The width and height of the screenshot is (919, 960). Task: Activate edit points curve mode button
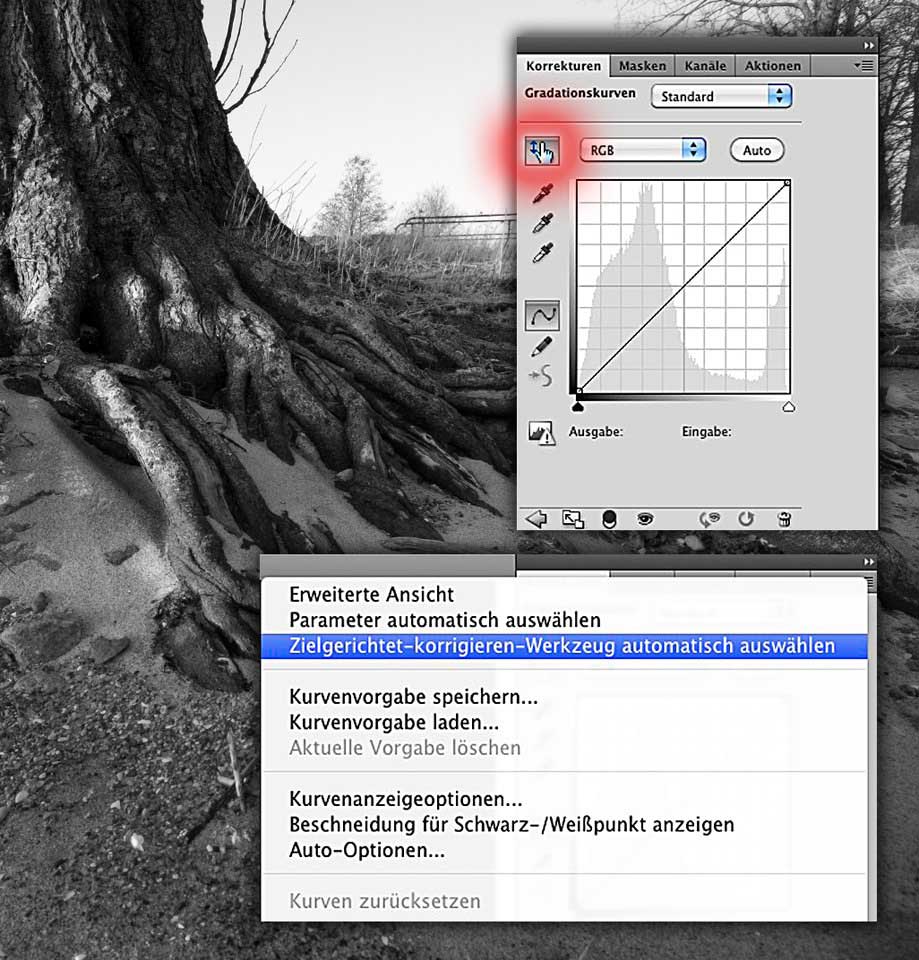(542, 315)
